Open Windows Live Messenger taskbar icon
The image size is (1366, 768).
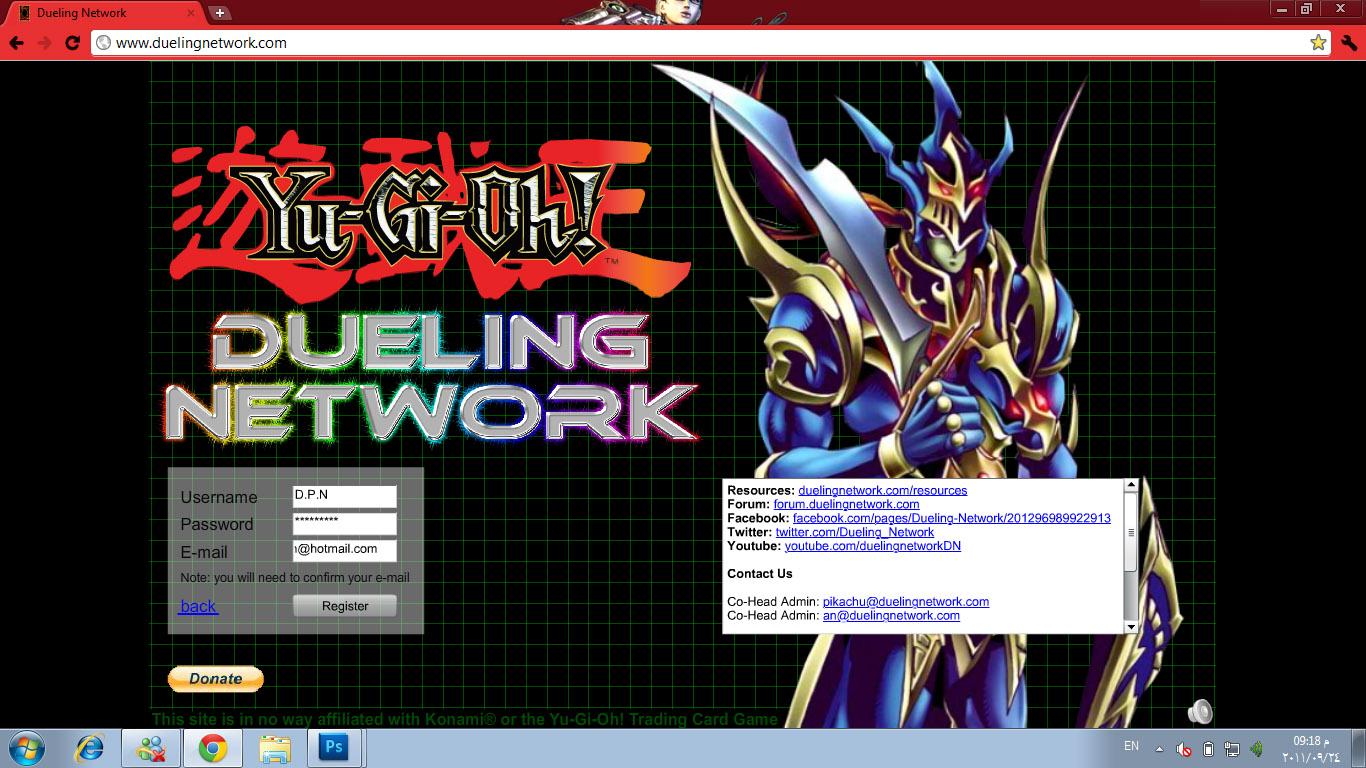152,748
